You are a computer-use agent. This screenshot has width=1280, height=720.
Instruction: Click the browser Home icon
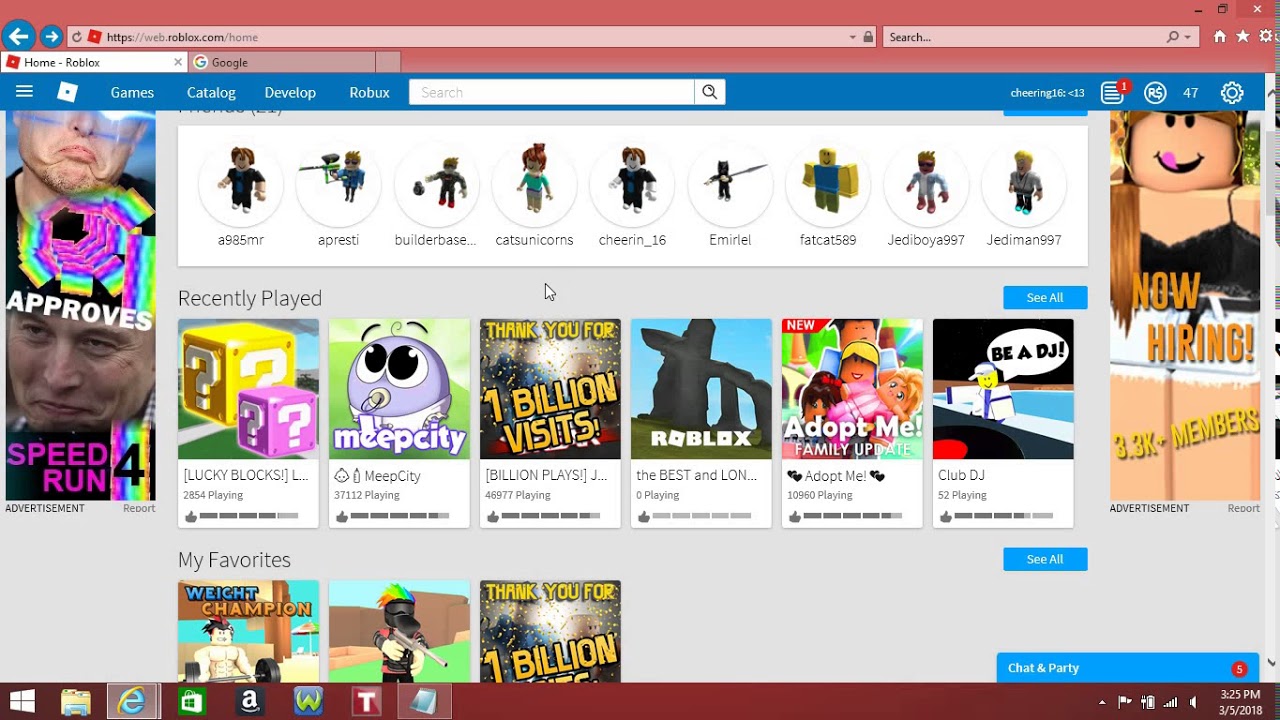tap(1219, 36)
